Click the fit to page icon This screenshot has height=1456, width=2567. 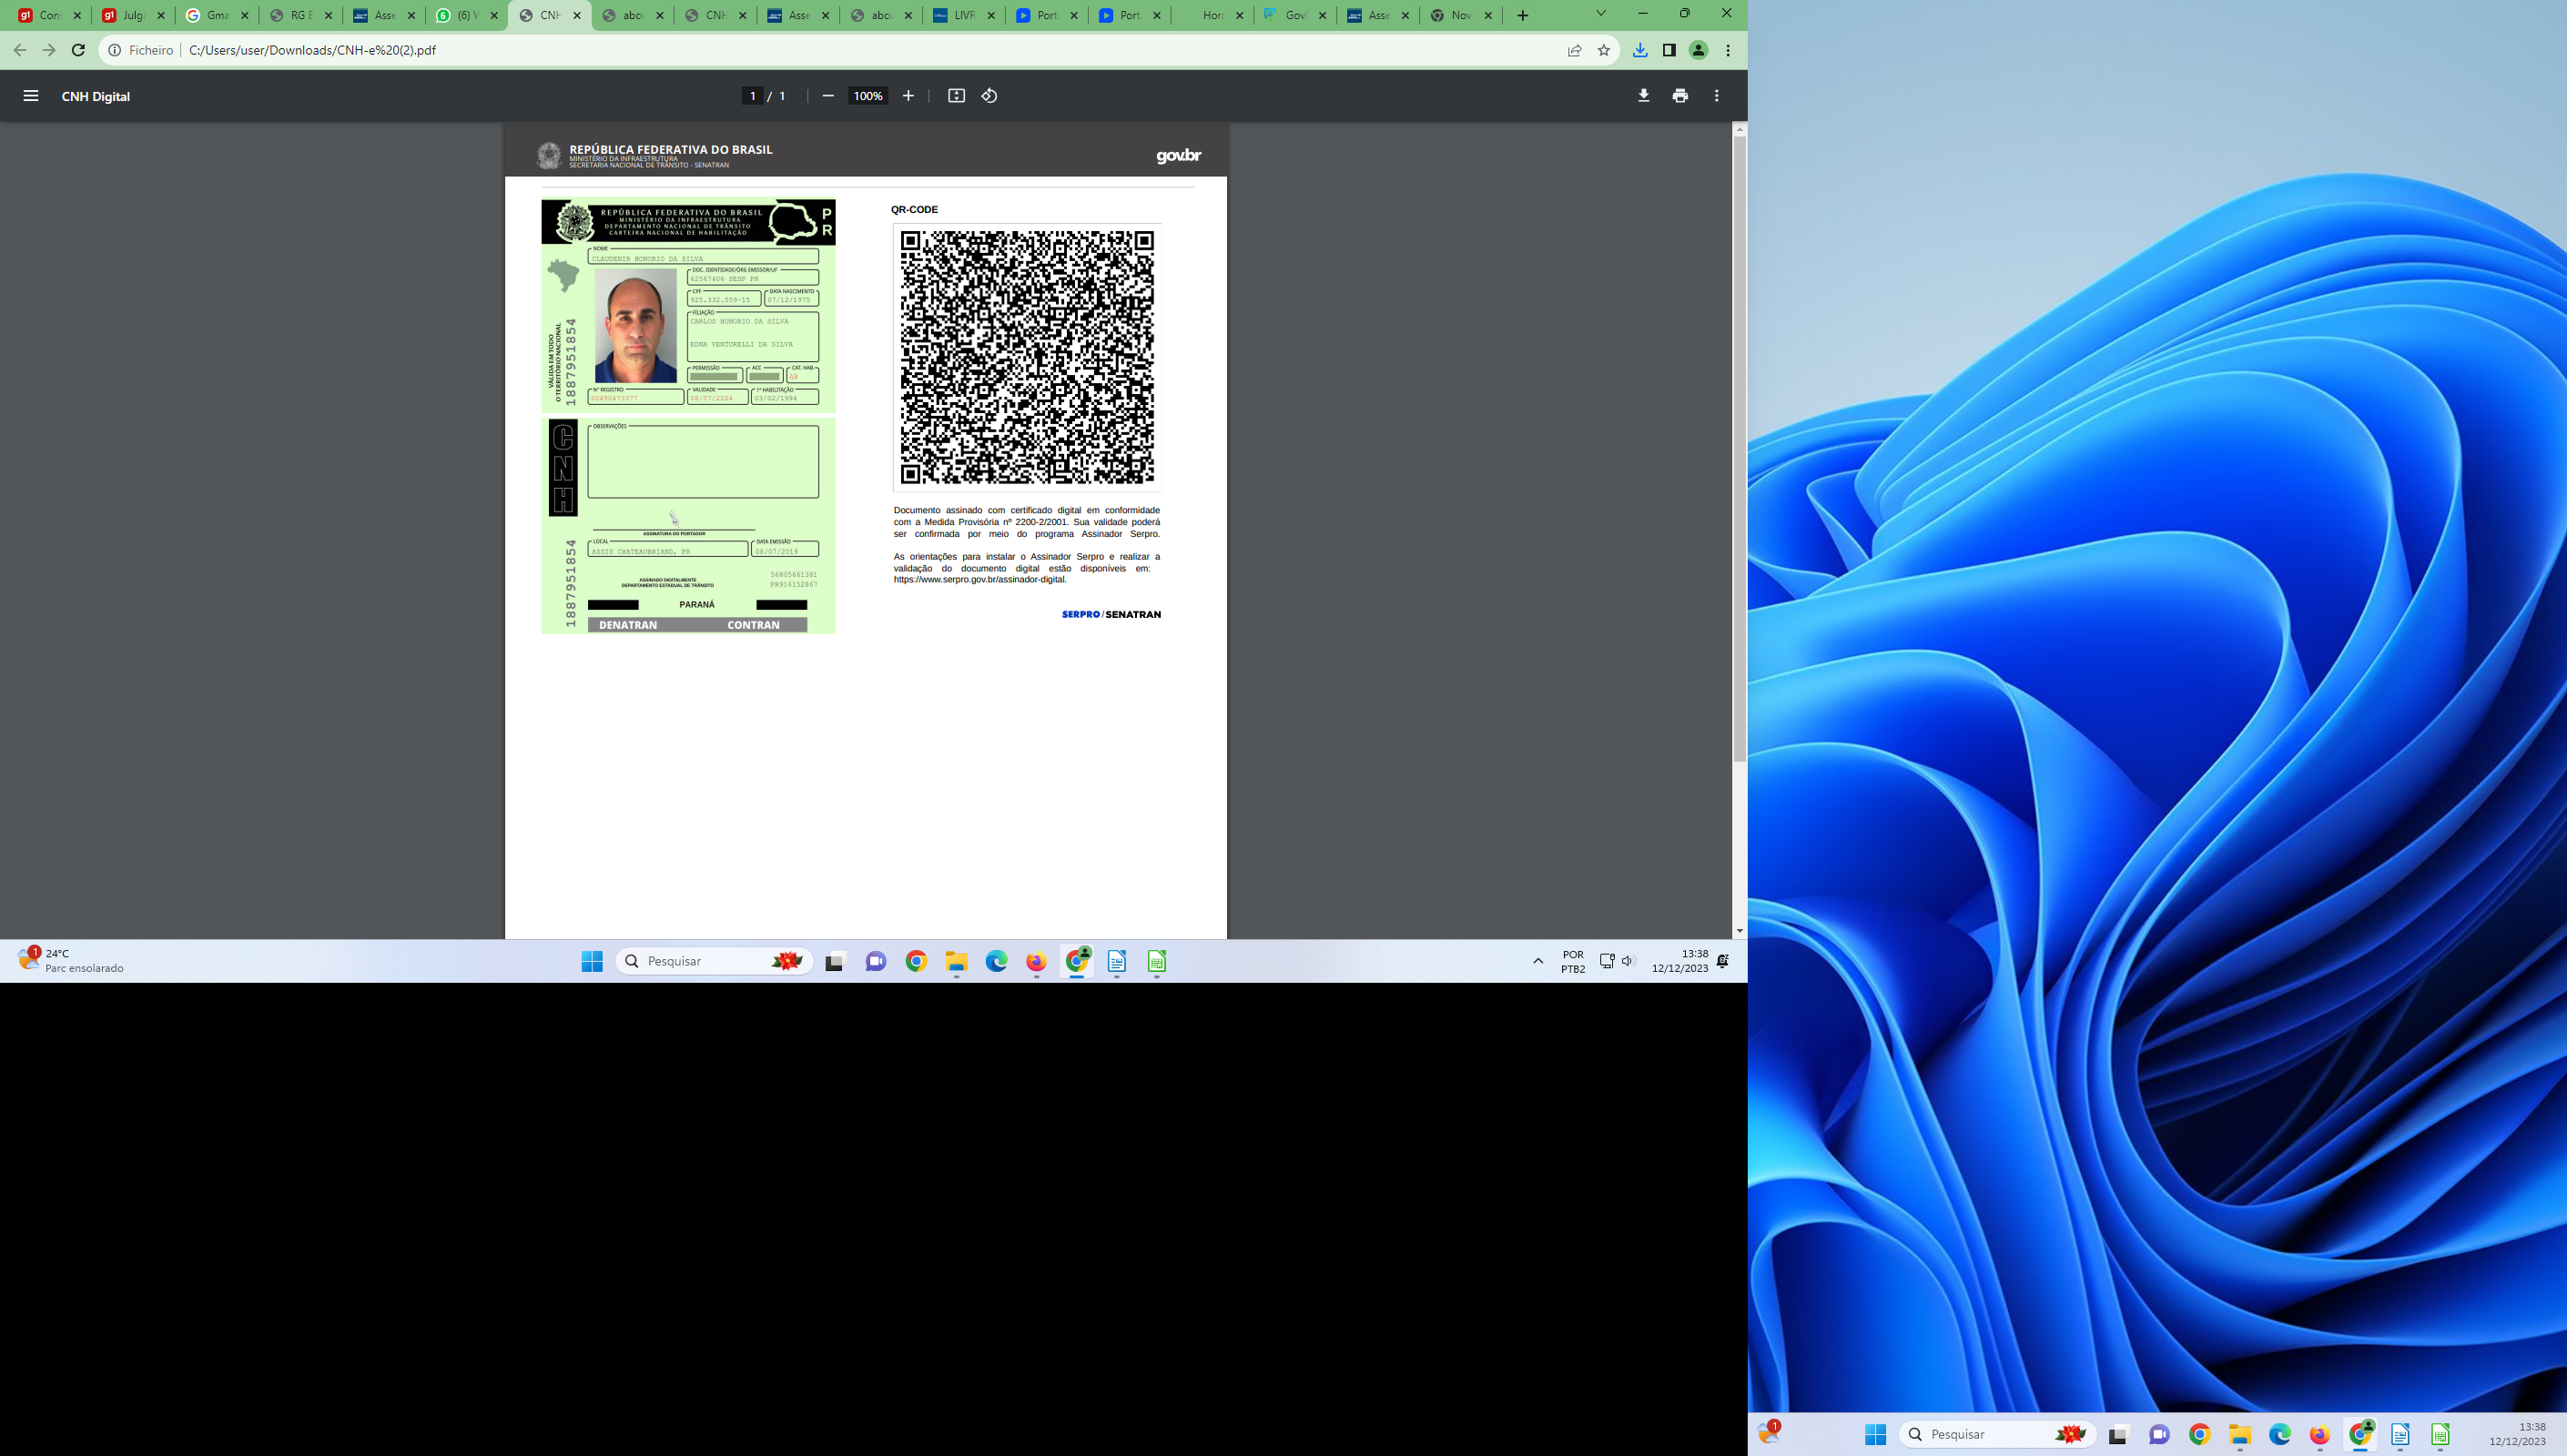956,96
